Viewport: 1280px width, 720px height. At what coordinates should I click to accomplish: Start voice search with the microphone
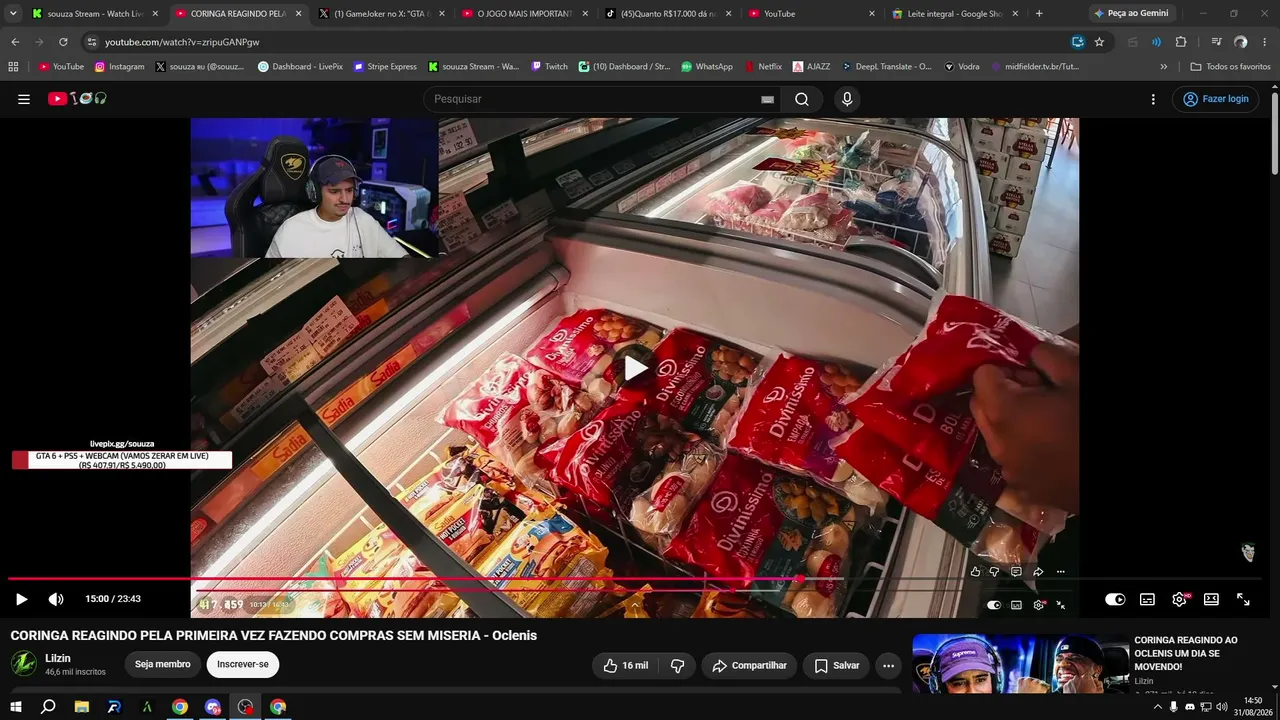[x=847, y=99]
